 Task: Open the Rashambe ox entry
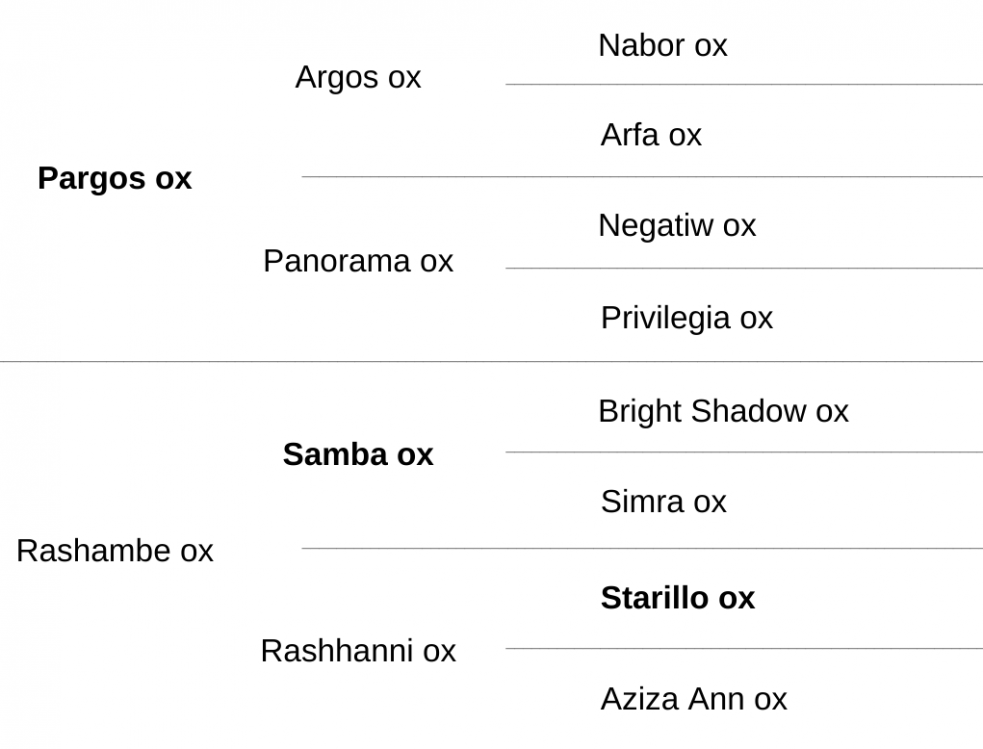[x=115, y=551]
